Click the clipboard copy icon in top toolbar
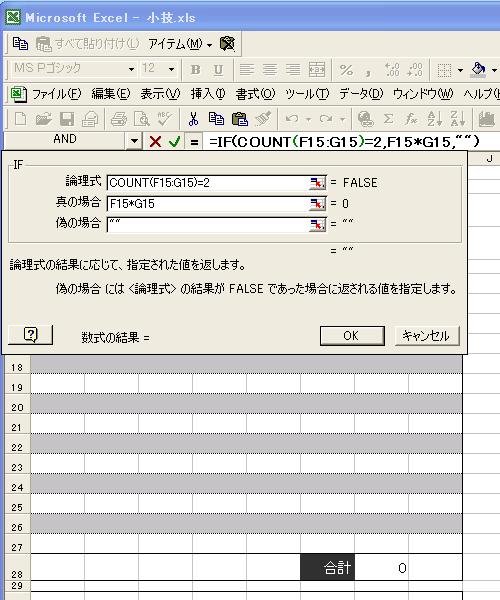 coord(20,44)
